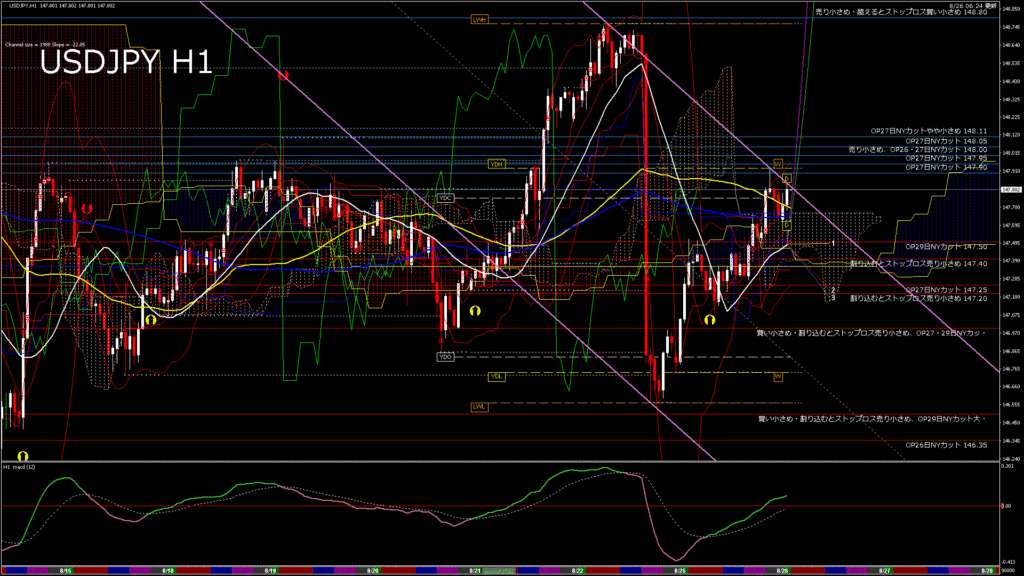Click the YDC label near chart center

tap(446, 198)
